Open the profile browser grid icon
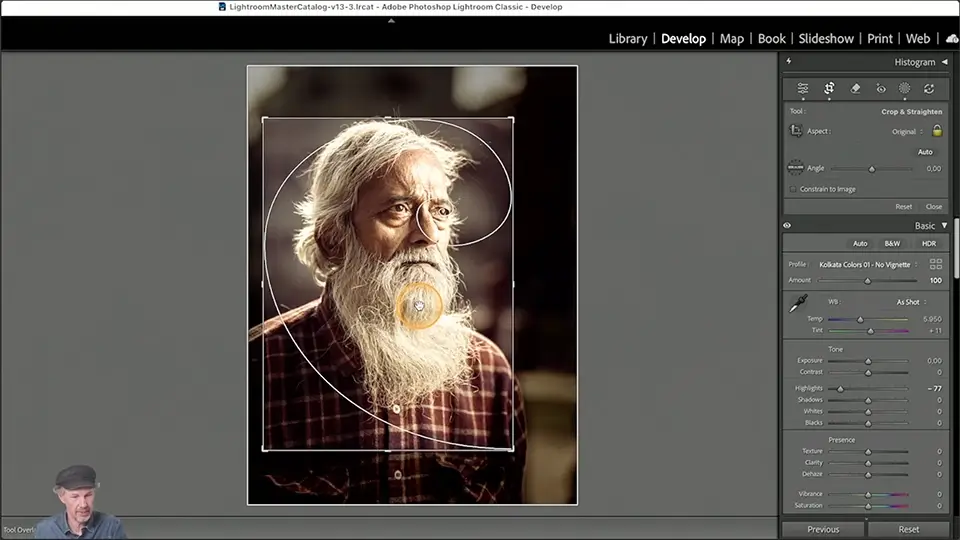 (936, 264)
